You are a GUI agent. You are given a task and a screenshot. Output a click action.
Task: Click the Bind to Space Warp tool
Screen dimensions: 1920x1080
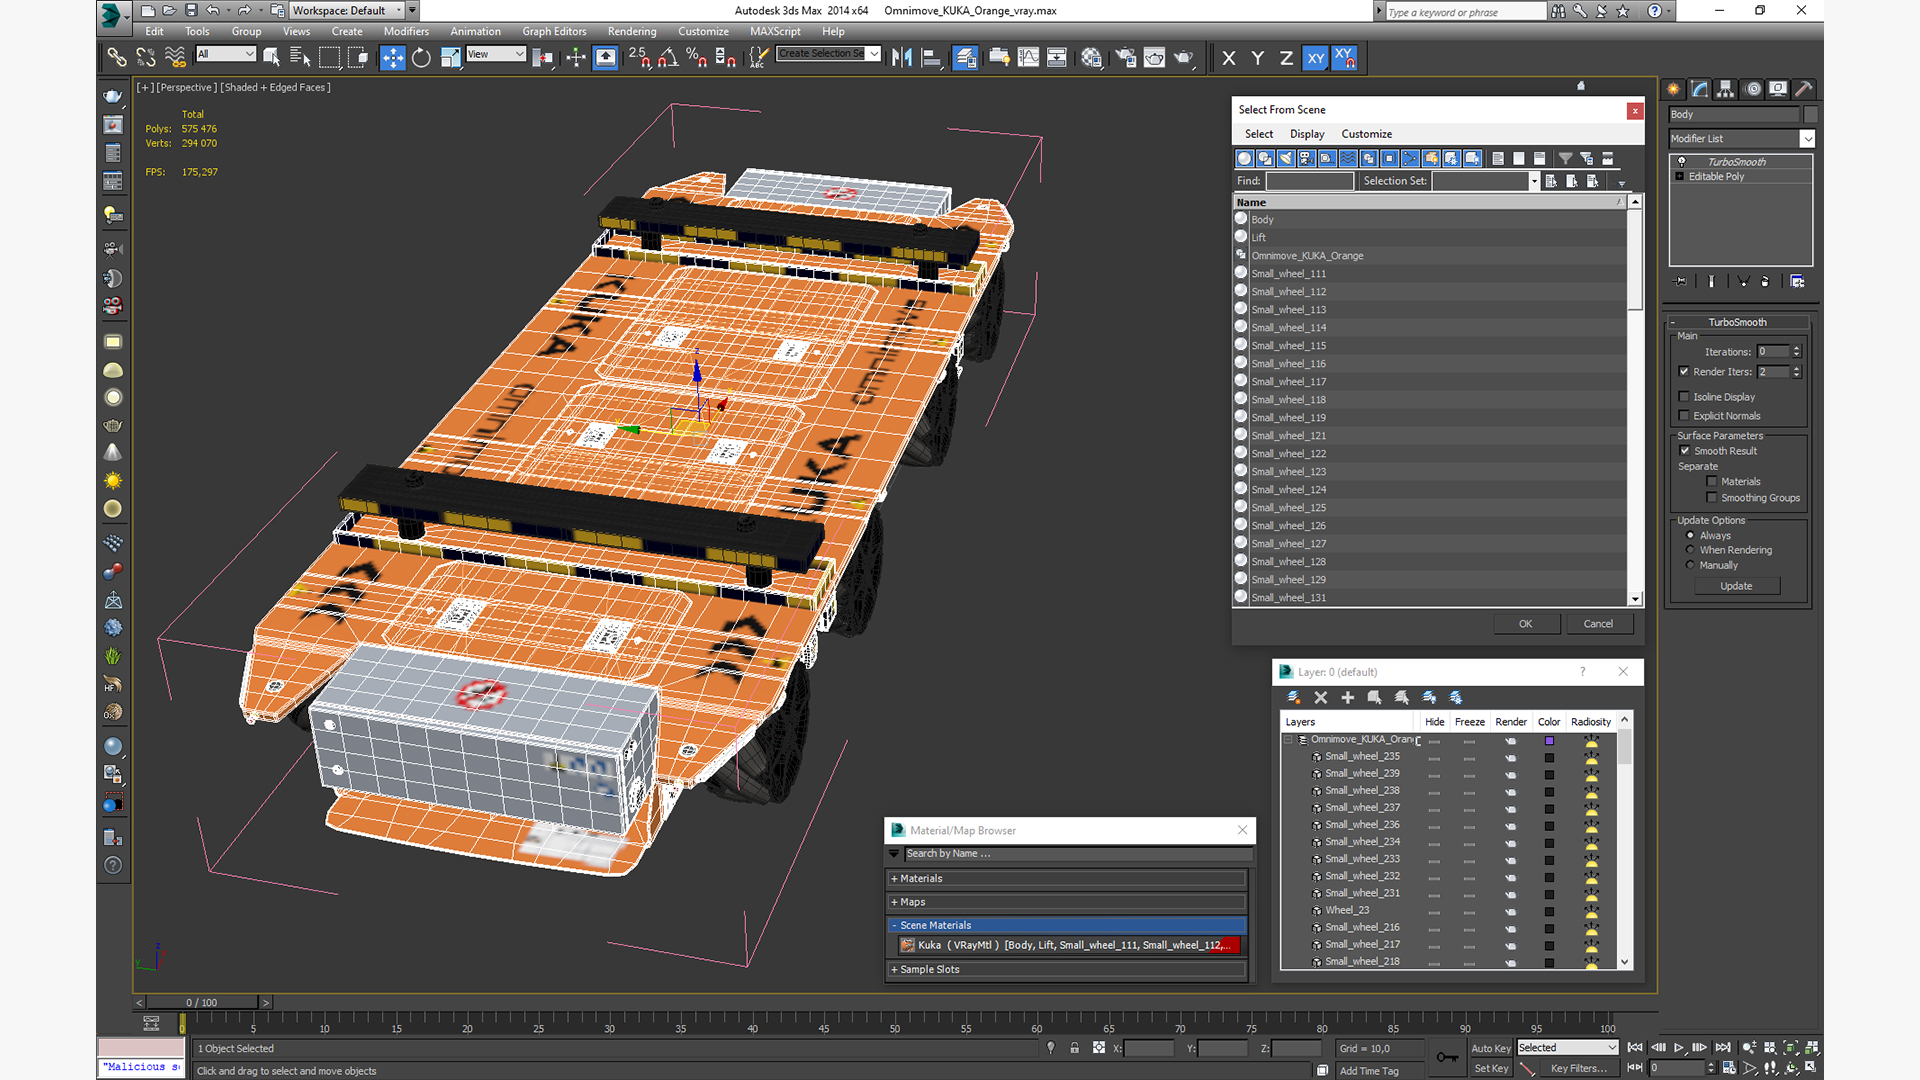tap(175, 57)
